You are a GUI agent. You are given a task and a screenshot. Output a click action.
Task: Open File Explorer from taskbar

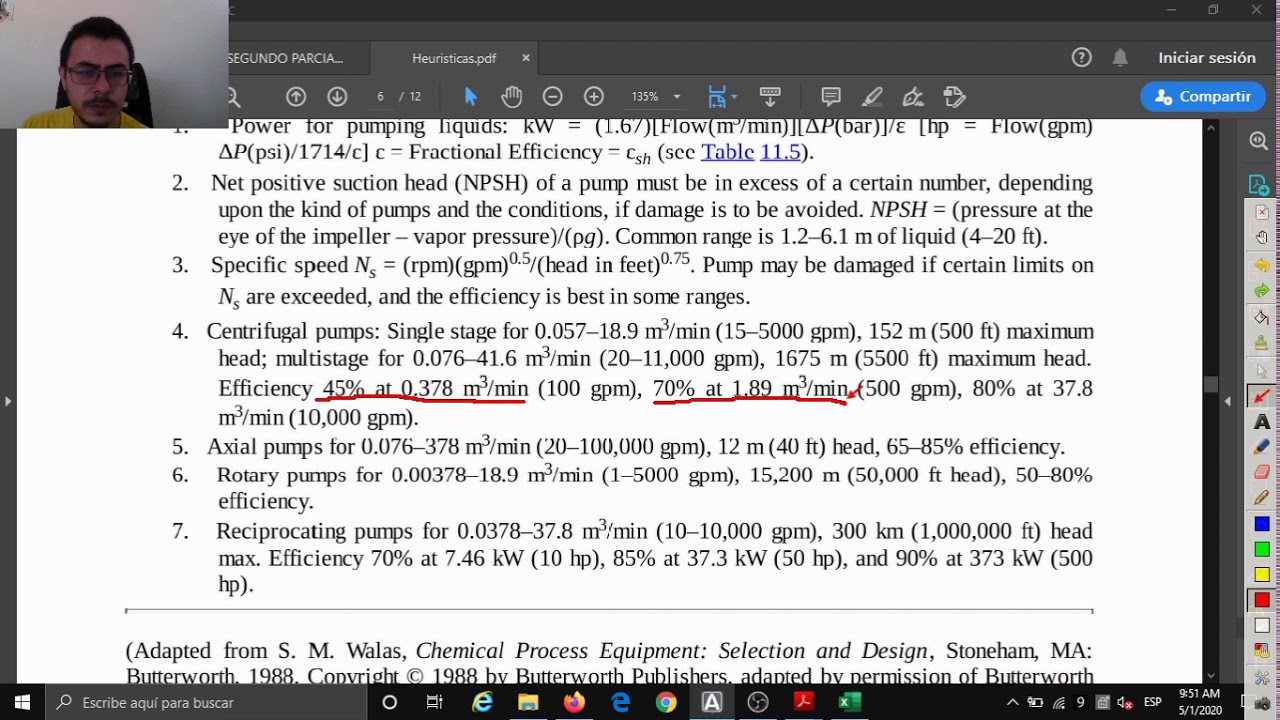pyautogui.click(x=527, y=703)
